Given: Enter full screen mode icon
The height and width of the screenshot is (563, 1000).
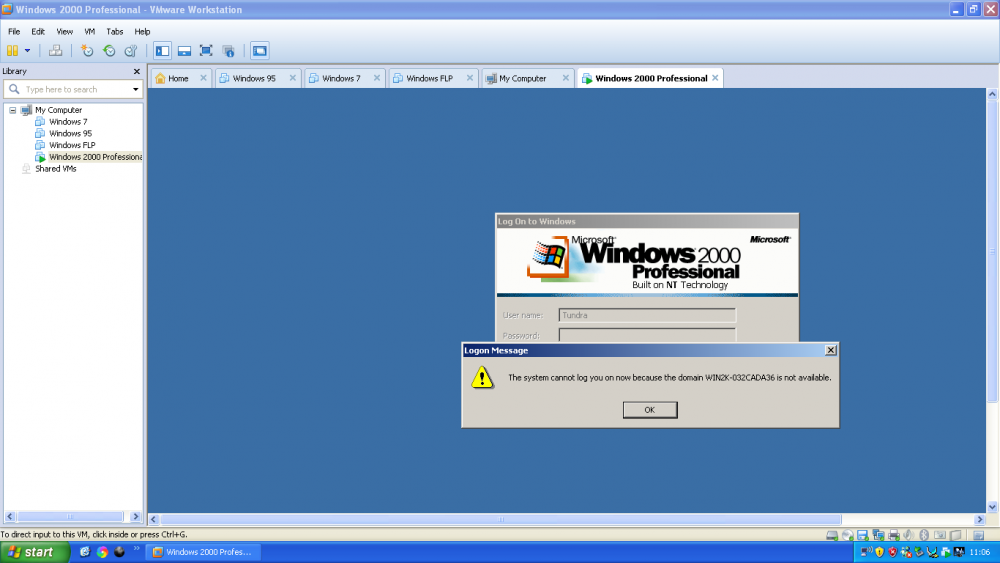Looking at the screenshot, I should (206, 50).
